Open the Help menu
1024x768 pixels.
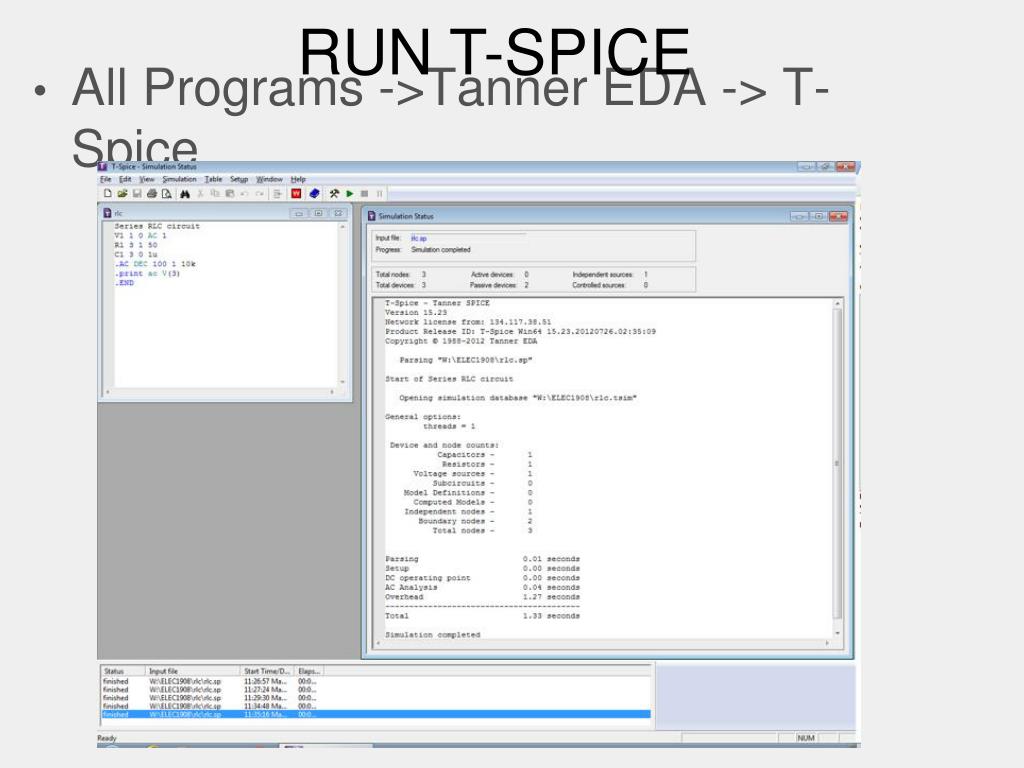(x=298, y=179)
